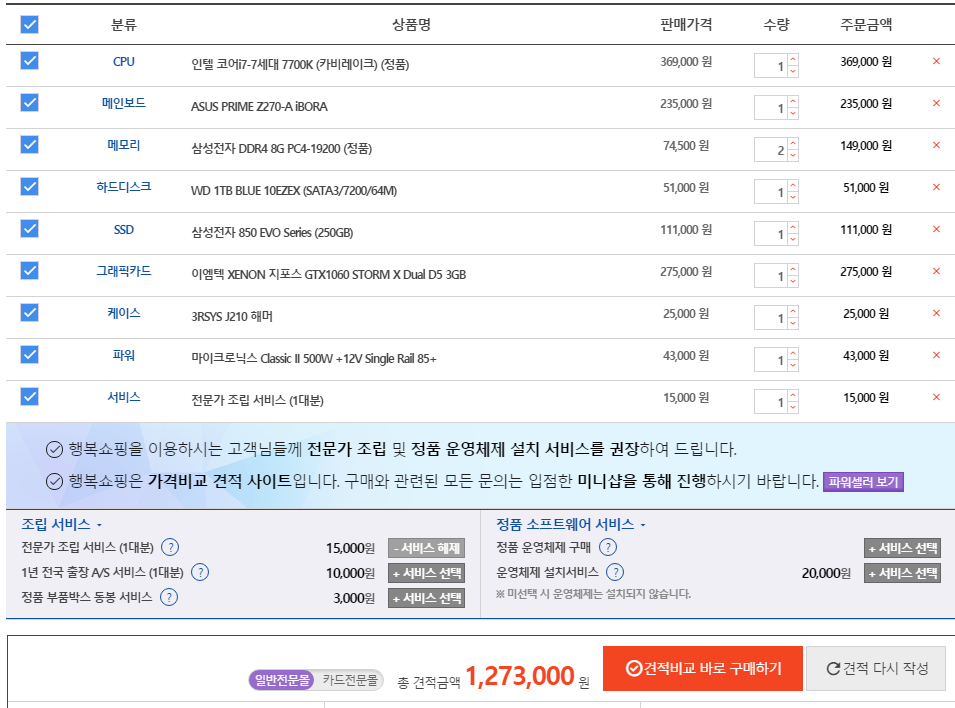Increase 메모리 quantity with up arrow
This screenshot has width=955, height=708.
pyautogui.click(x=793, y=145)
